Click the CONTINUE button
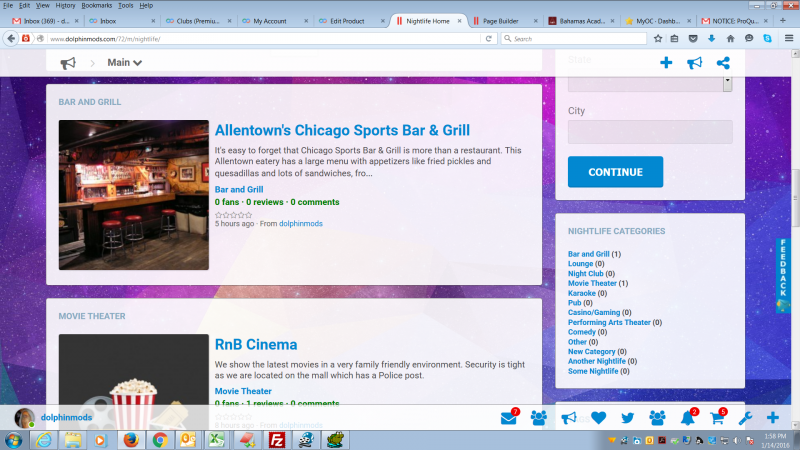The height and width of the screenshot is (450, 800). pyautogui.click(x=615, y=172)
